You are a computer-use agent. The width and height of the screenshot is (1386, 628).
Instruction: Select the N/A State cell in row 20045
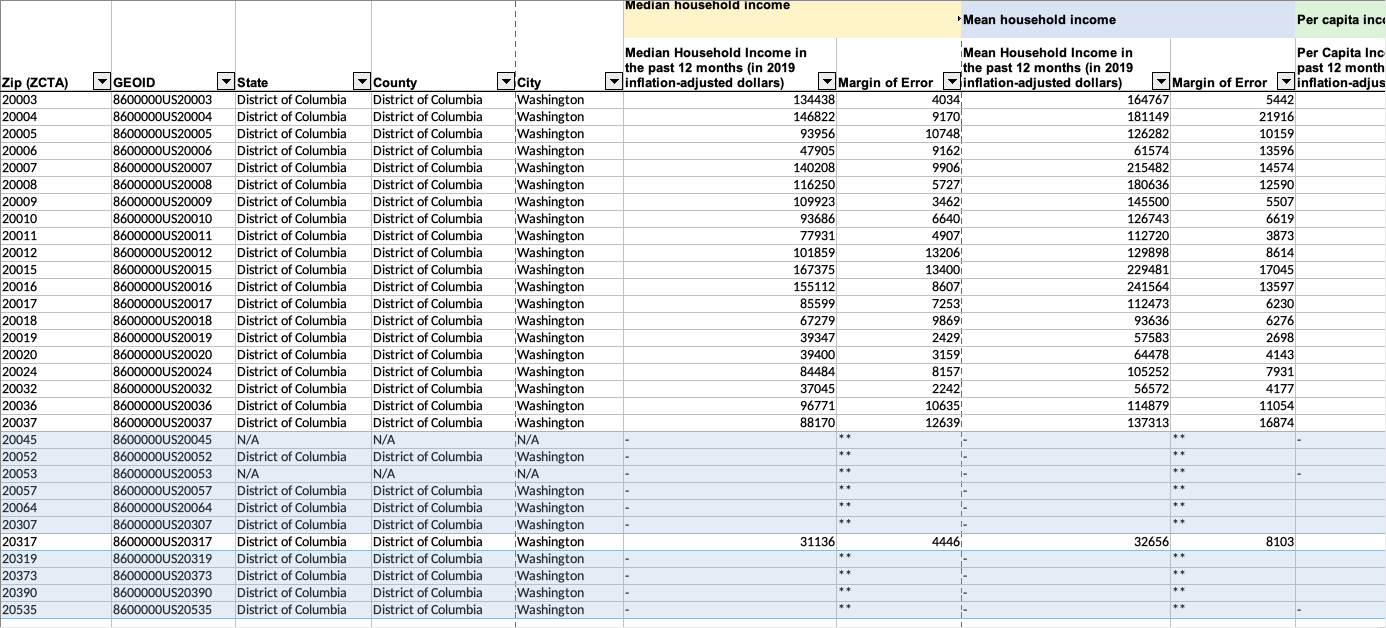pos(303,440)
